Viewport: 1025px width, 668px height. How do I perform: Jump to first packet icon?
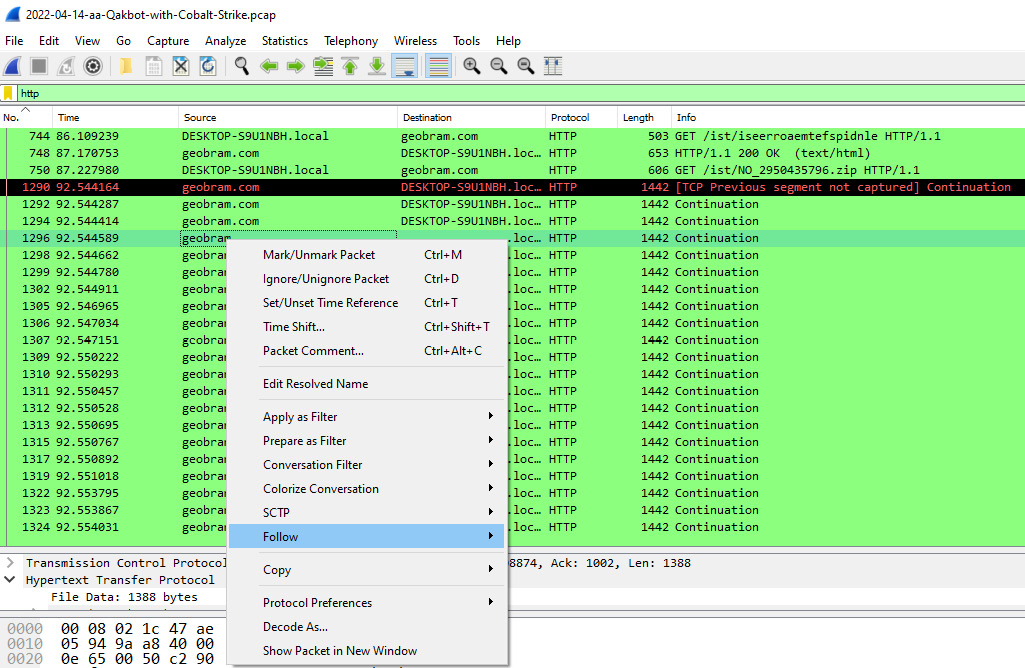[350, 66]
